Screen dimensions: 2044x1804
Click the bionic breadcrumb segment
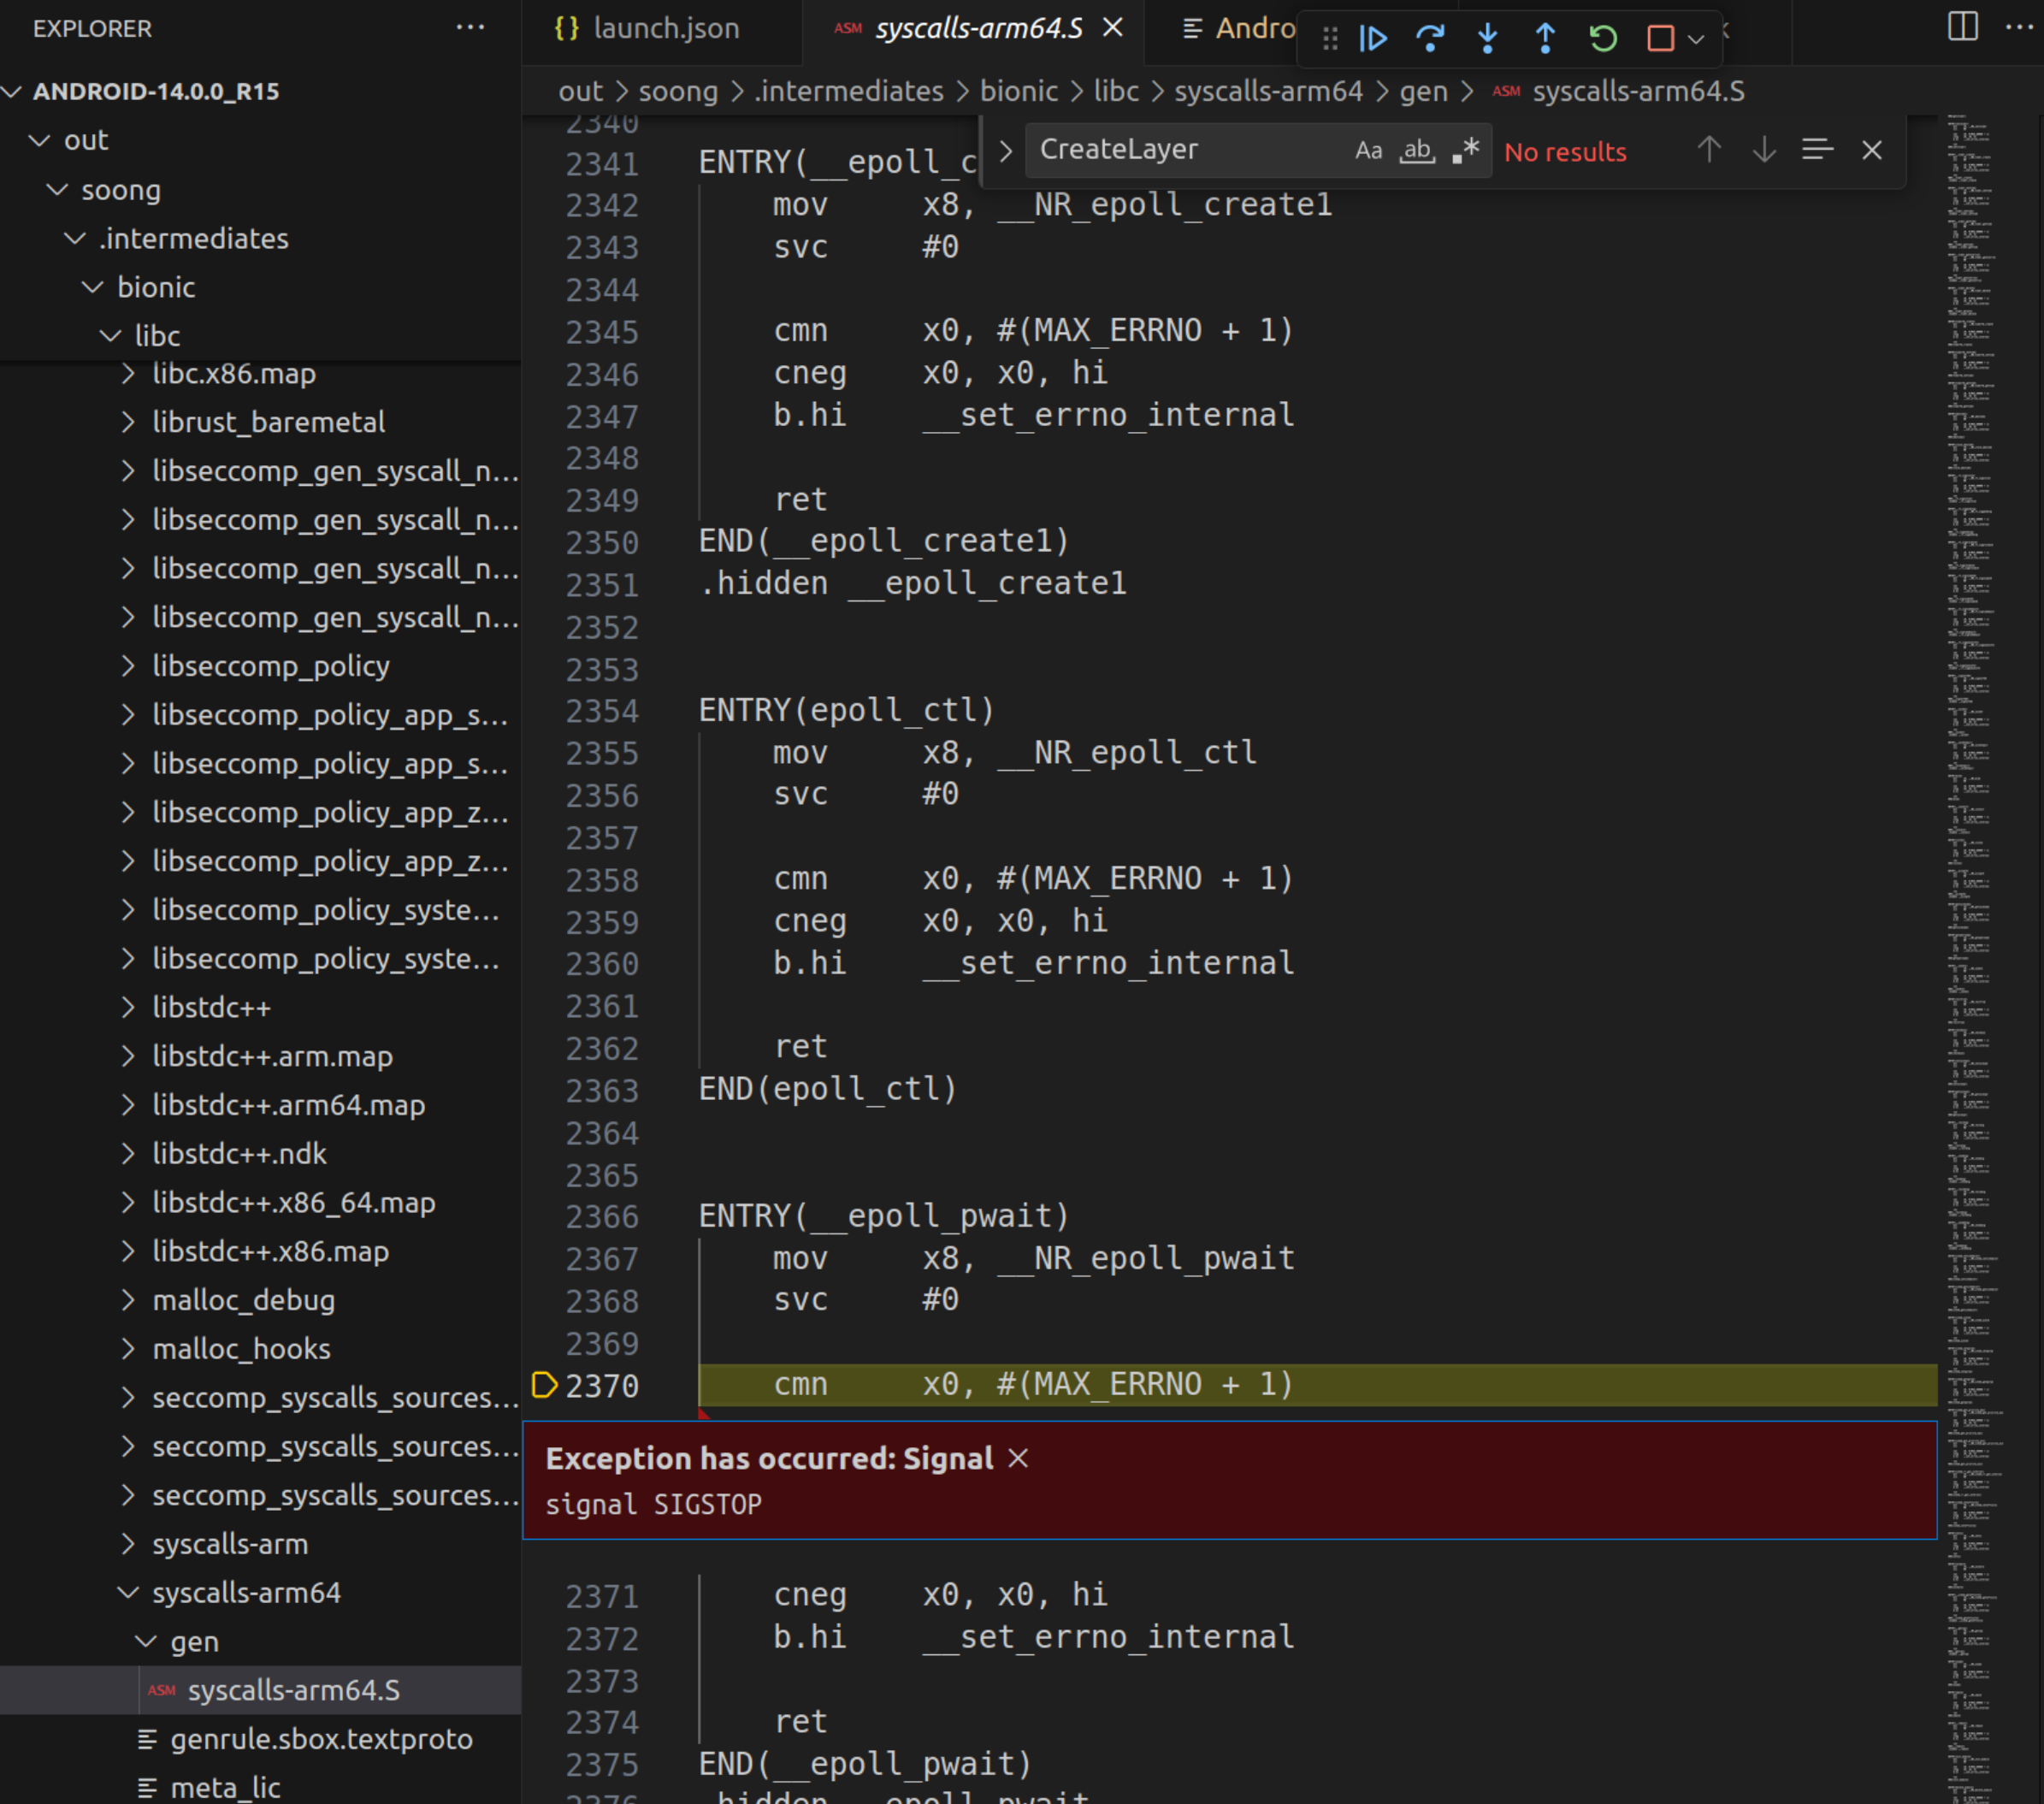[x=1018, y=91]
